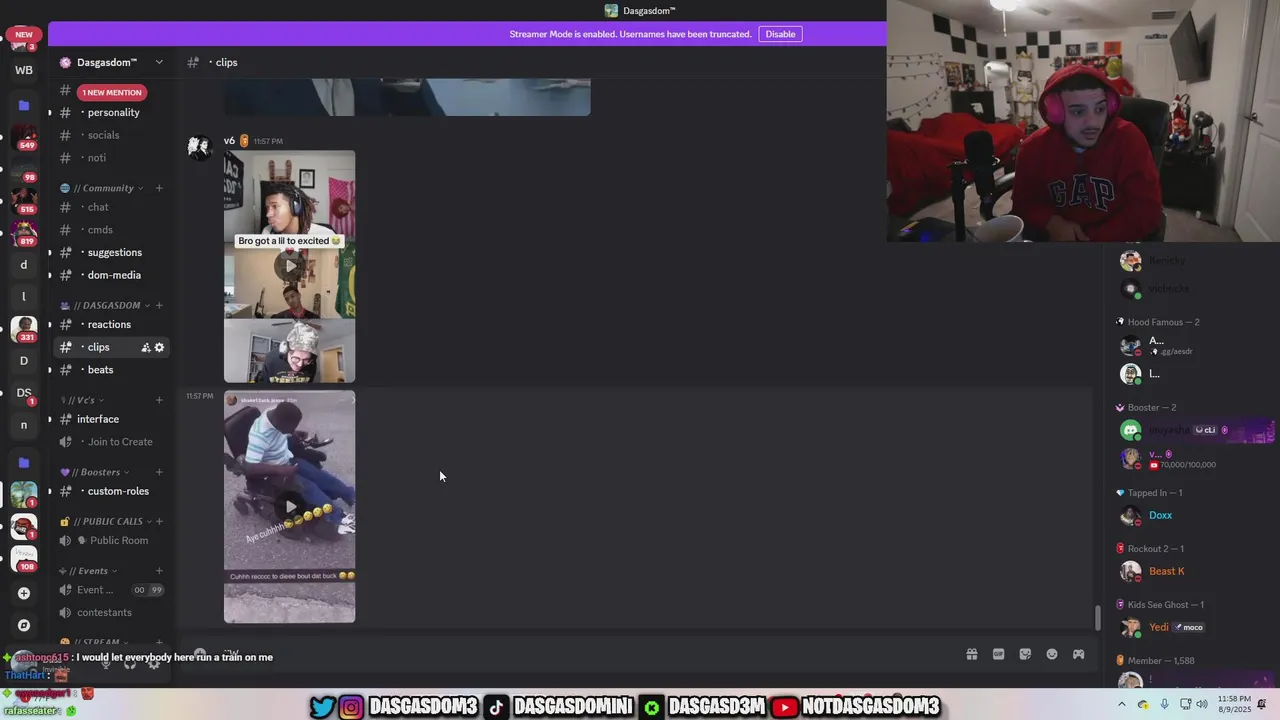Play the 'Bro got a lil to excited' video
The height and width of the screenshot is (720, 1280).
(x=290, y=266)
